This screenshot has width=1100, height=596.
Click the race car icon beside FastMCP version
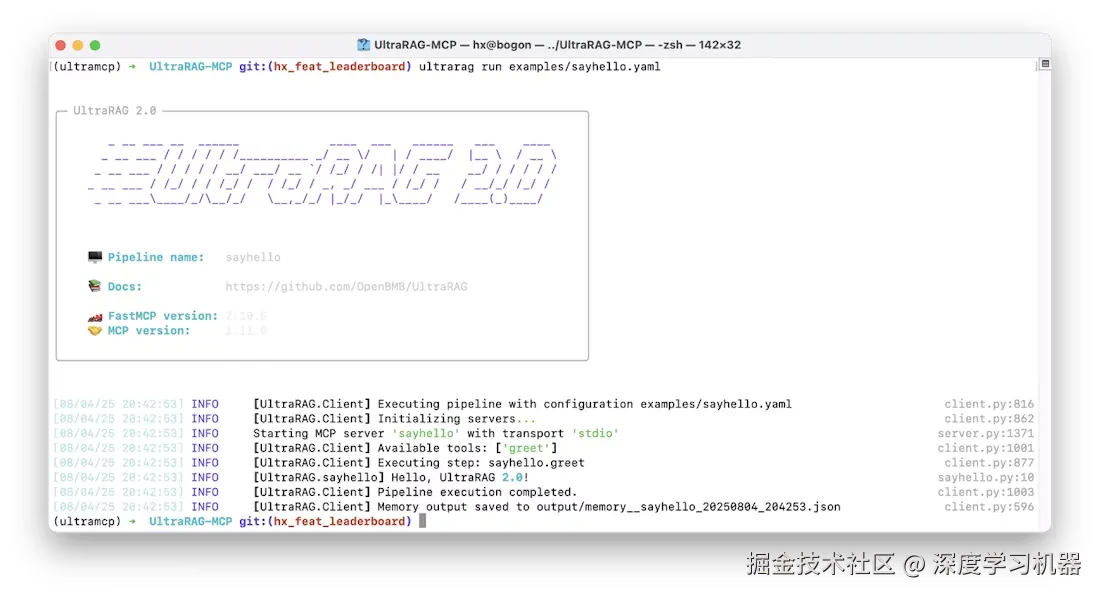click(95, 316)
